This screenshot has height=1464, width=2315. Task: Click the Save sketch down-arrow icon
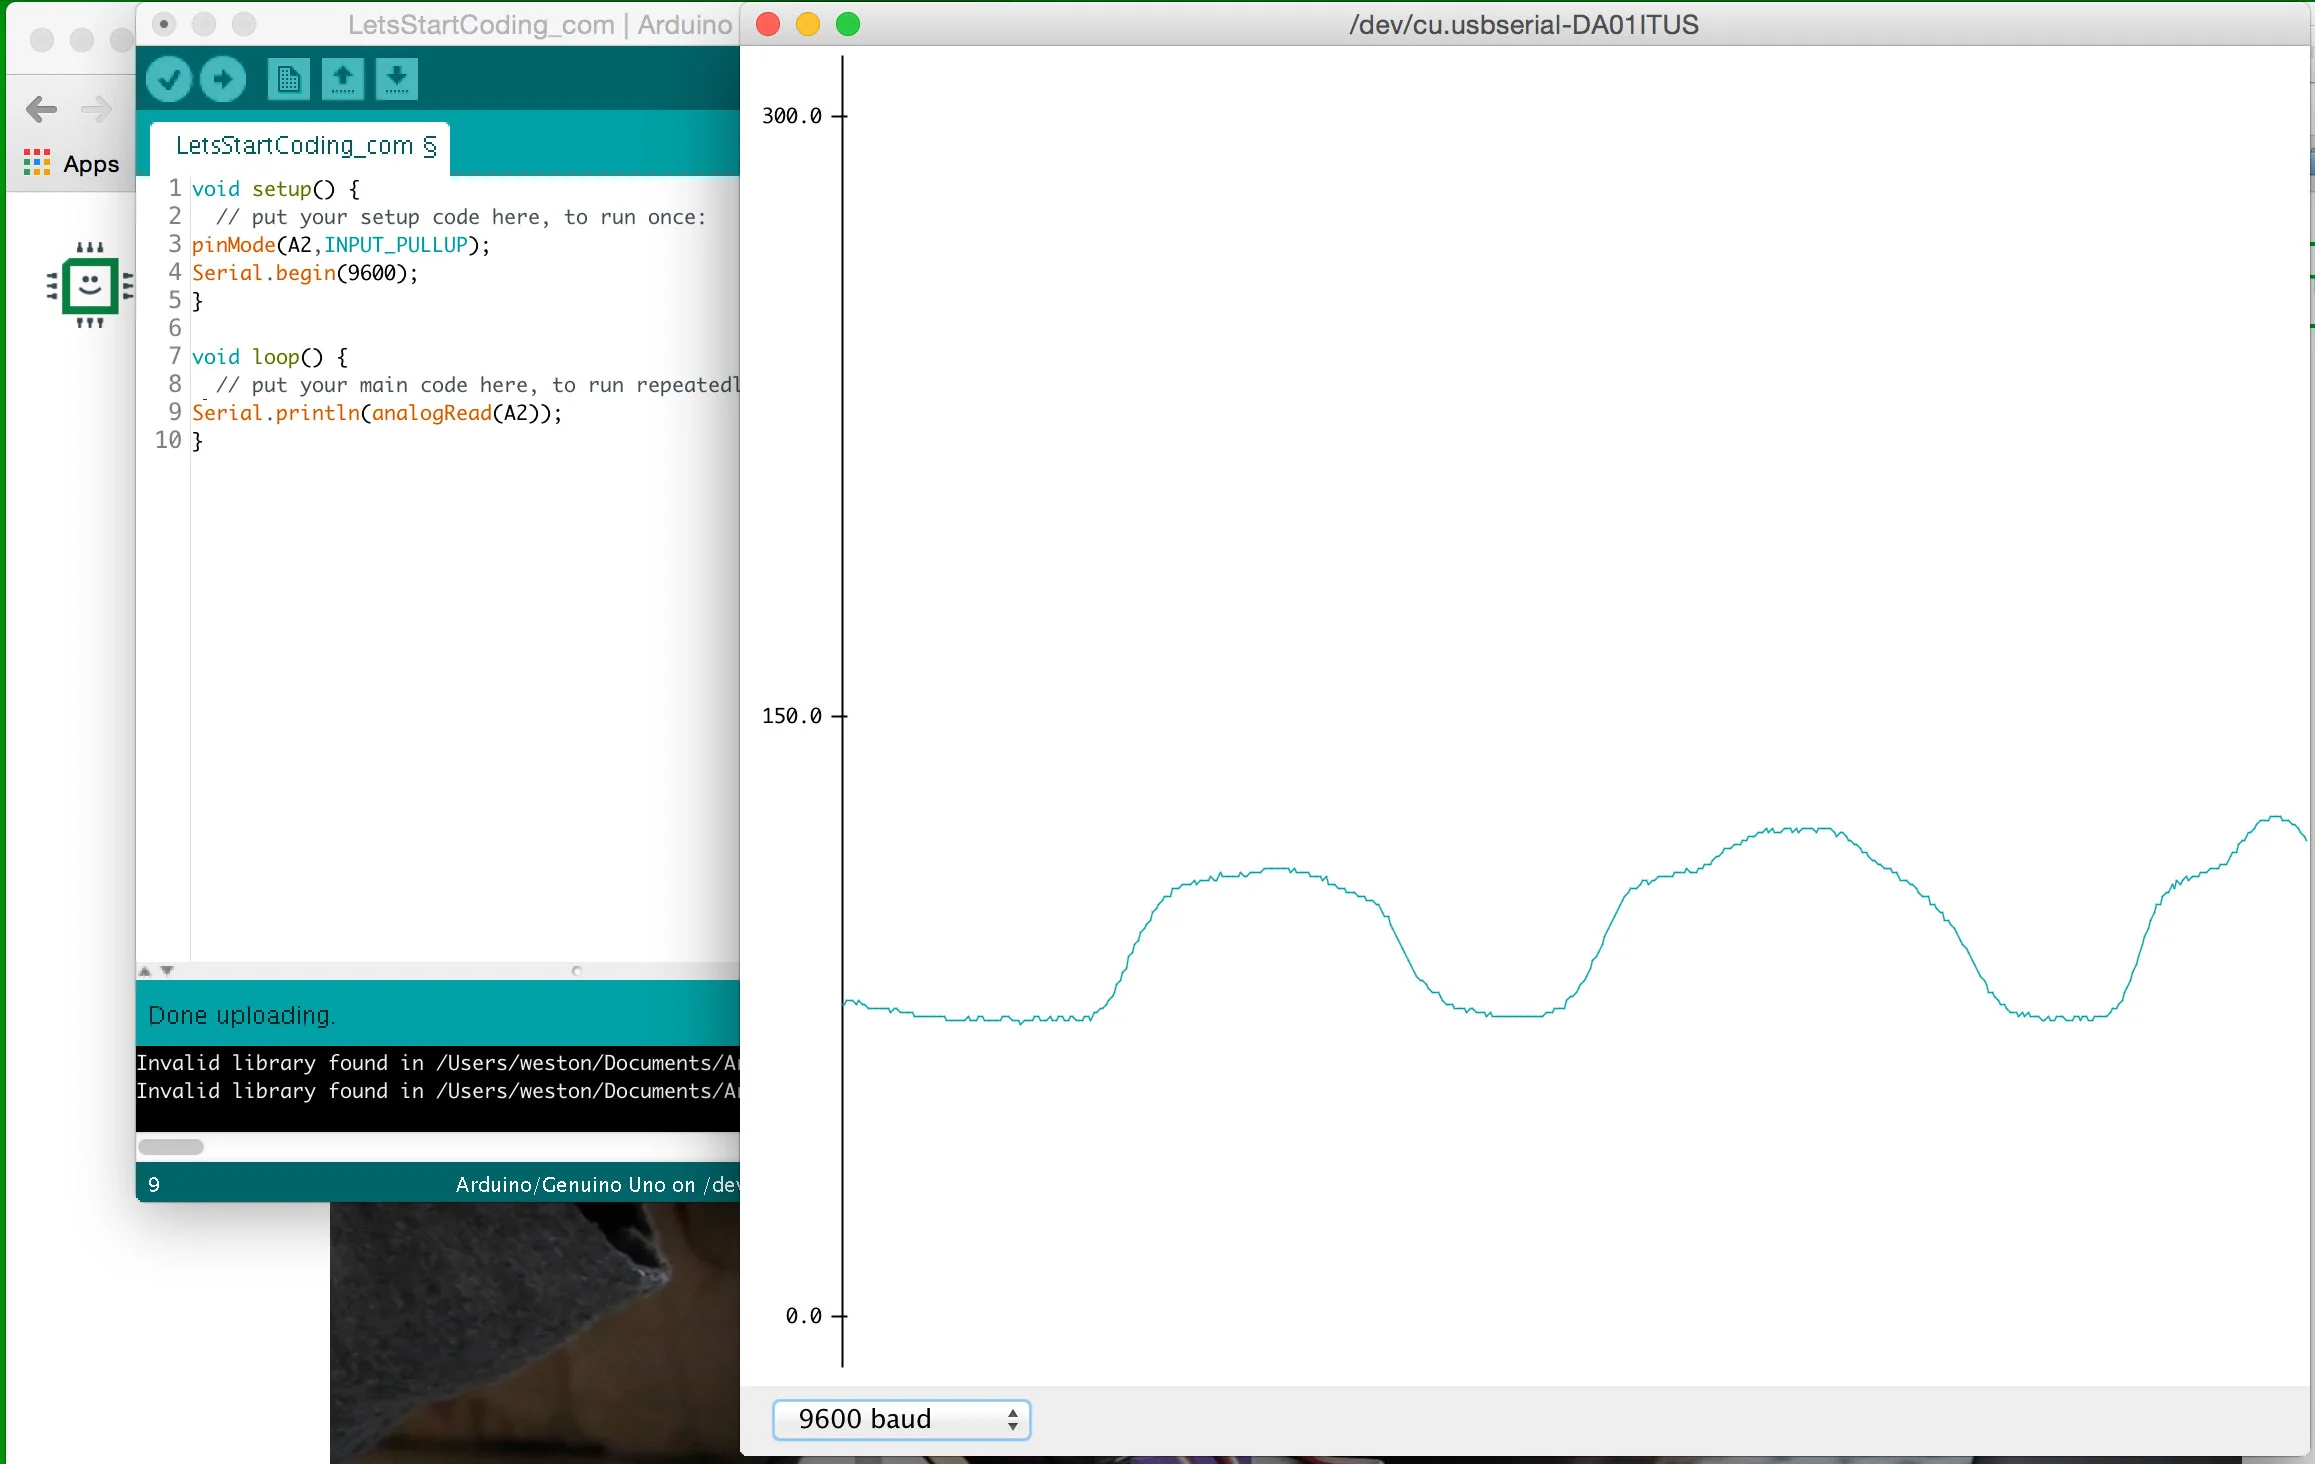[x=396, y=79]
